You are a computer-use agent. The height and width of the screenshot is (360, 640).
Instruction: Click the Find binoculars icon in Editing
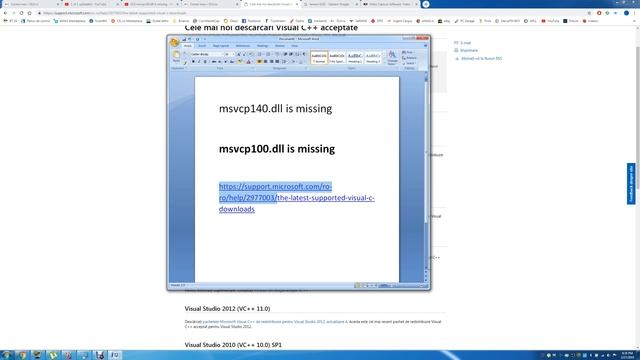[x=404, y=52]
